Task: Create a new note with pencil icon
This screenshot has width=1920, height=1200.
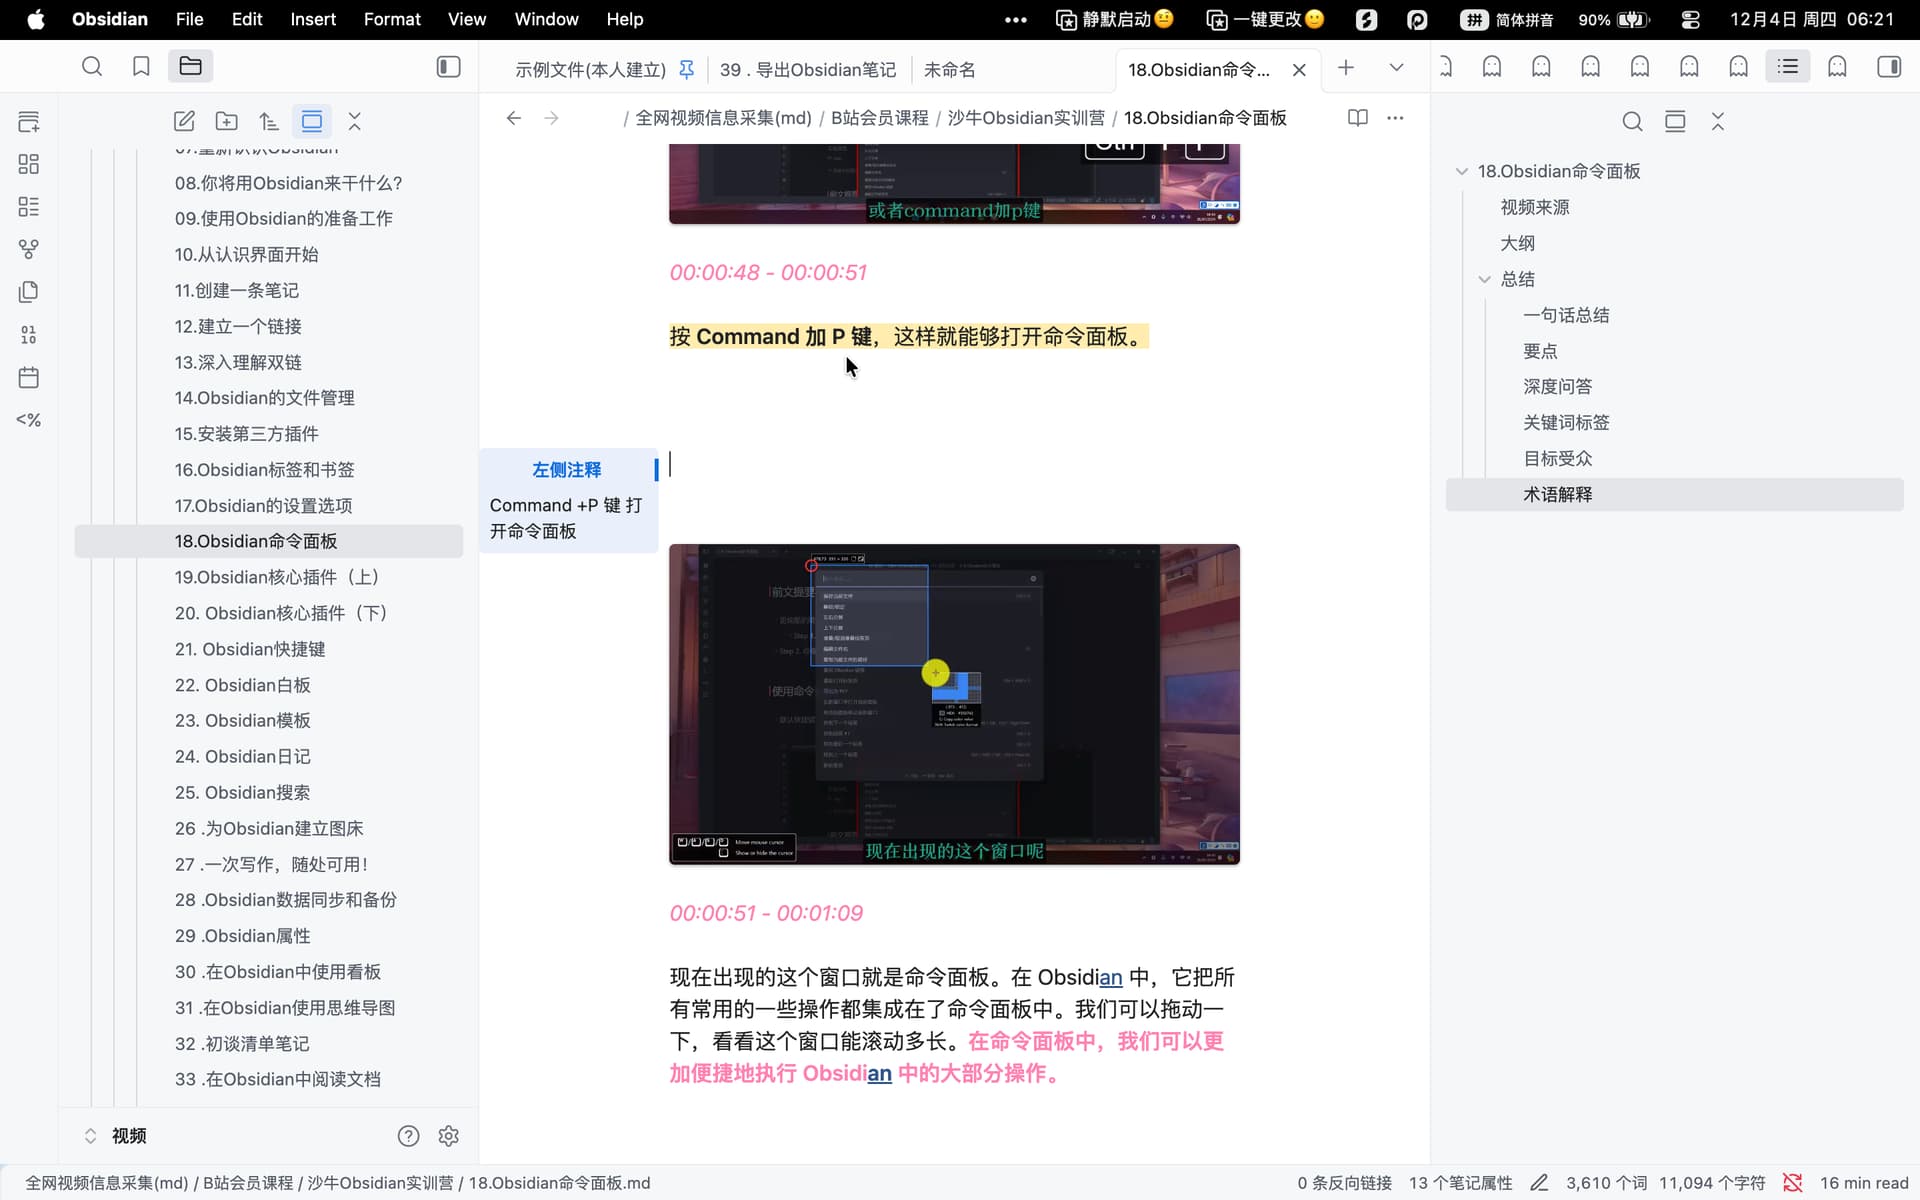Action: click(184, 122)
